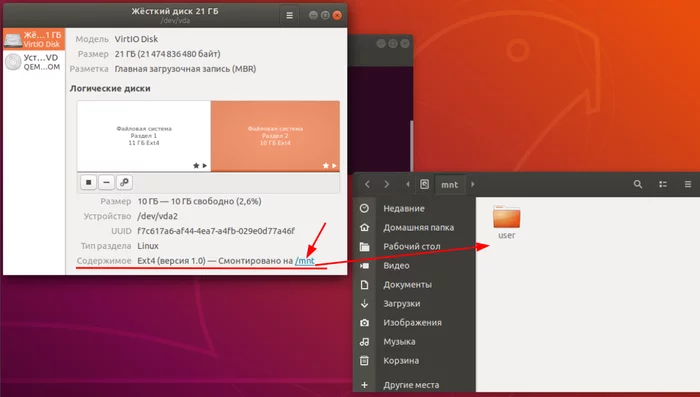Screen dimensions: 700x397
Task: Click partition type value Linux
Action: (148, 246)
